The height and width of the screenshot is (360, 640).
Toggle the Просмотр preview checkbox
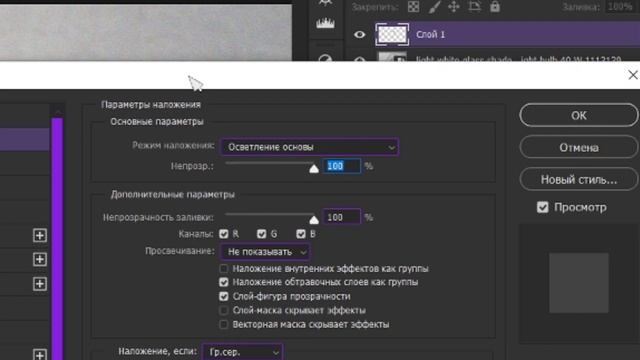(x=542, y=207)
